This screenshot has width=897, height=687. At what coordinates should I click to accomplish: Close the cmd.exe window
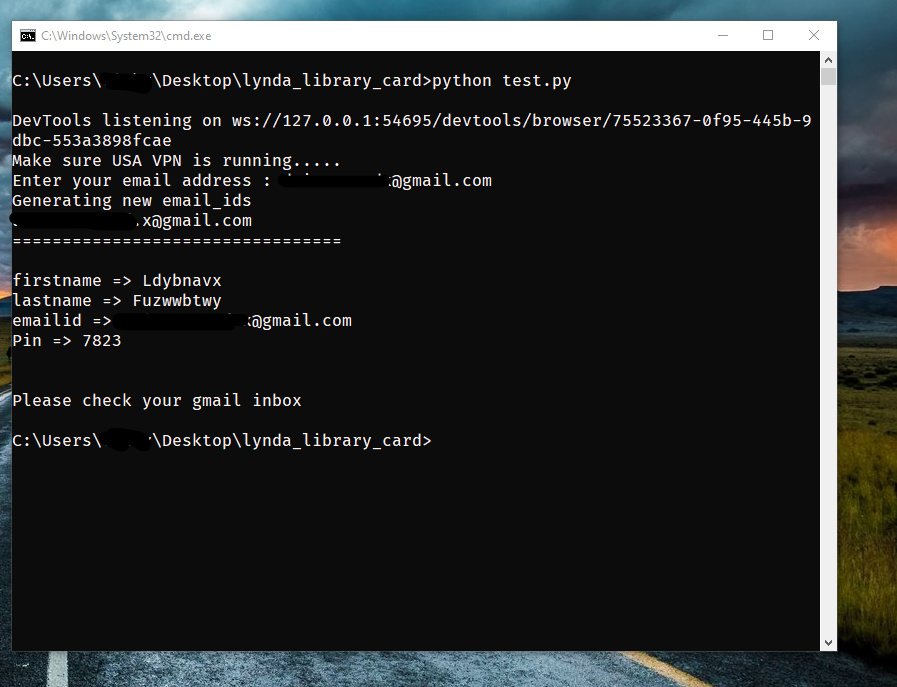(x=814, y=35)
